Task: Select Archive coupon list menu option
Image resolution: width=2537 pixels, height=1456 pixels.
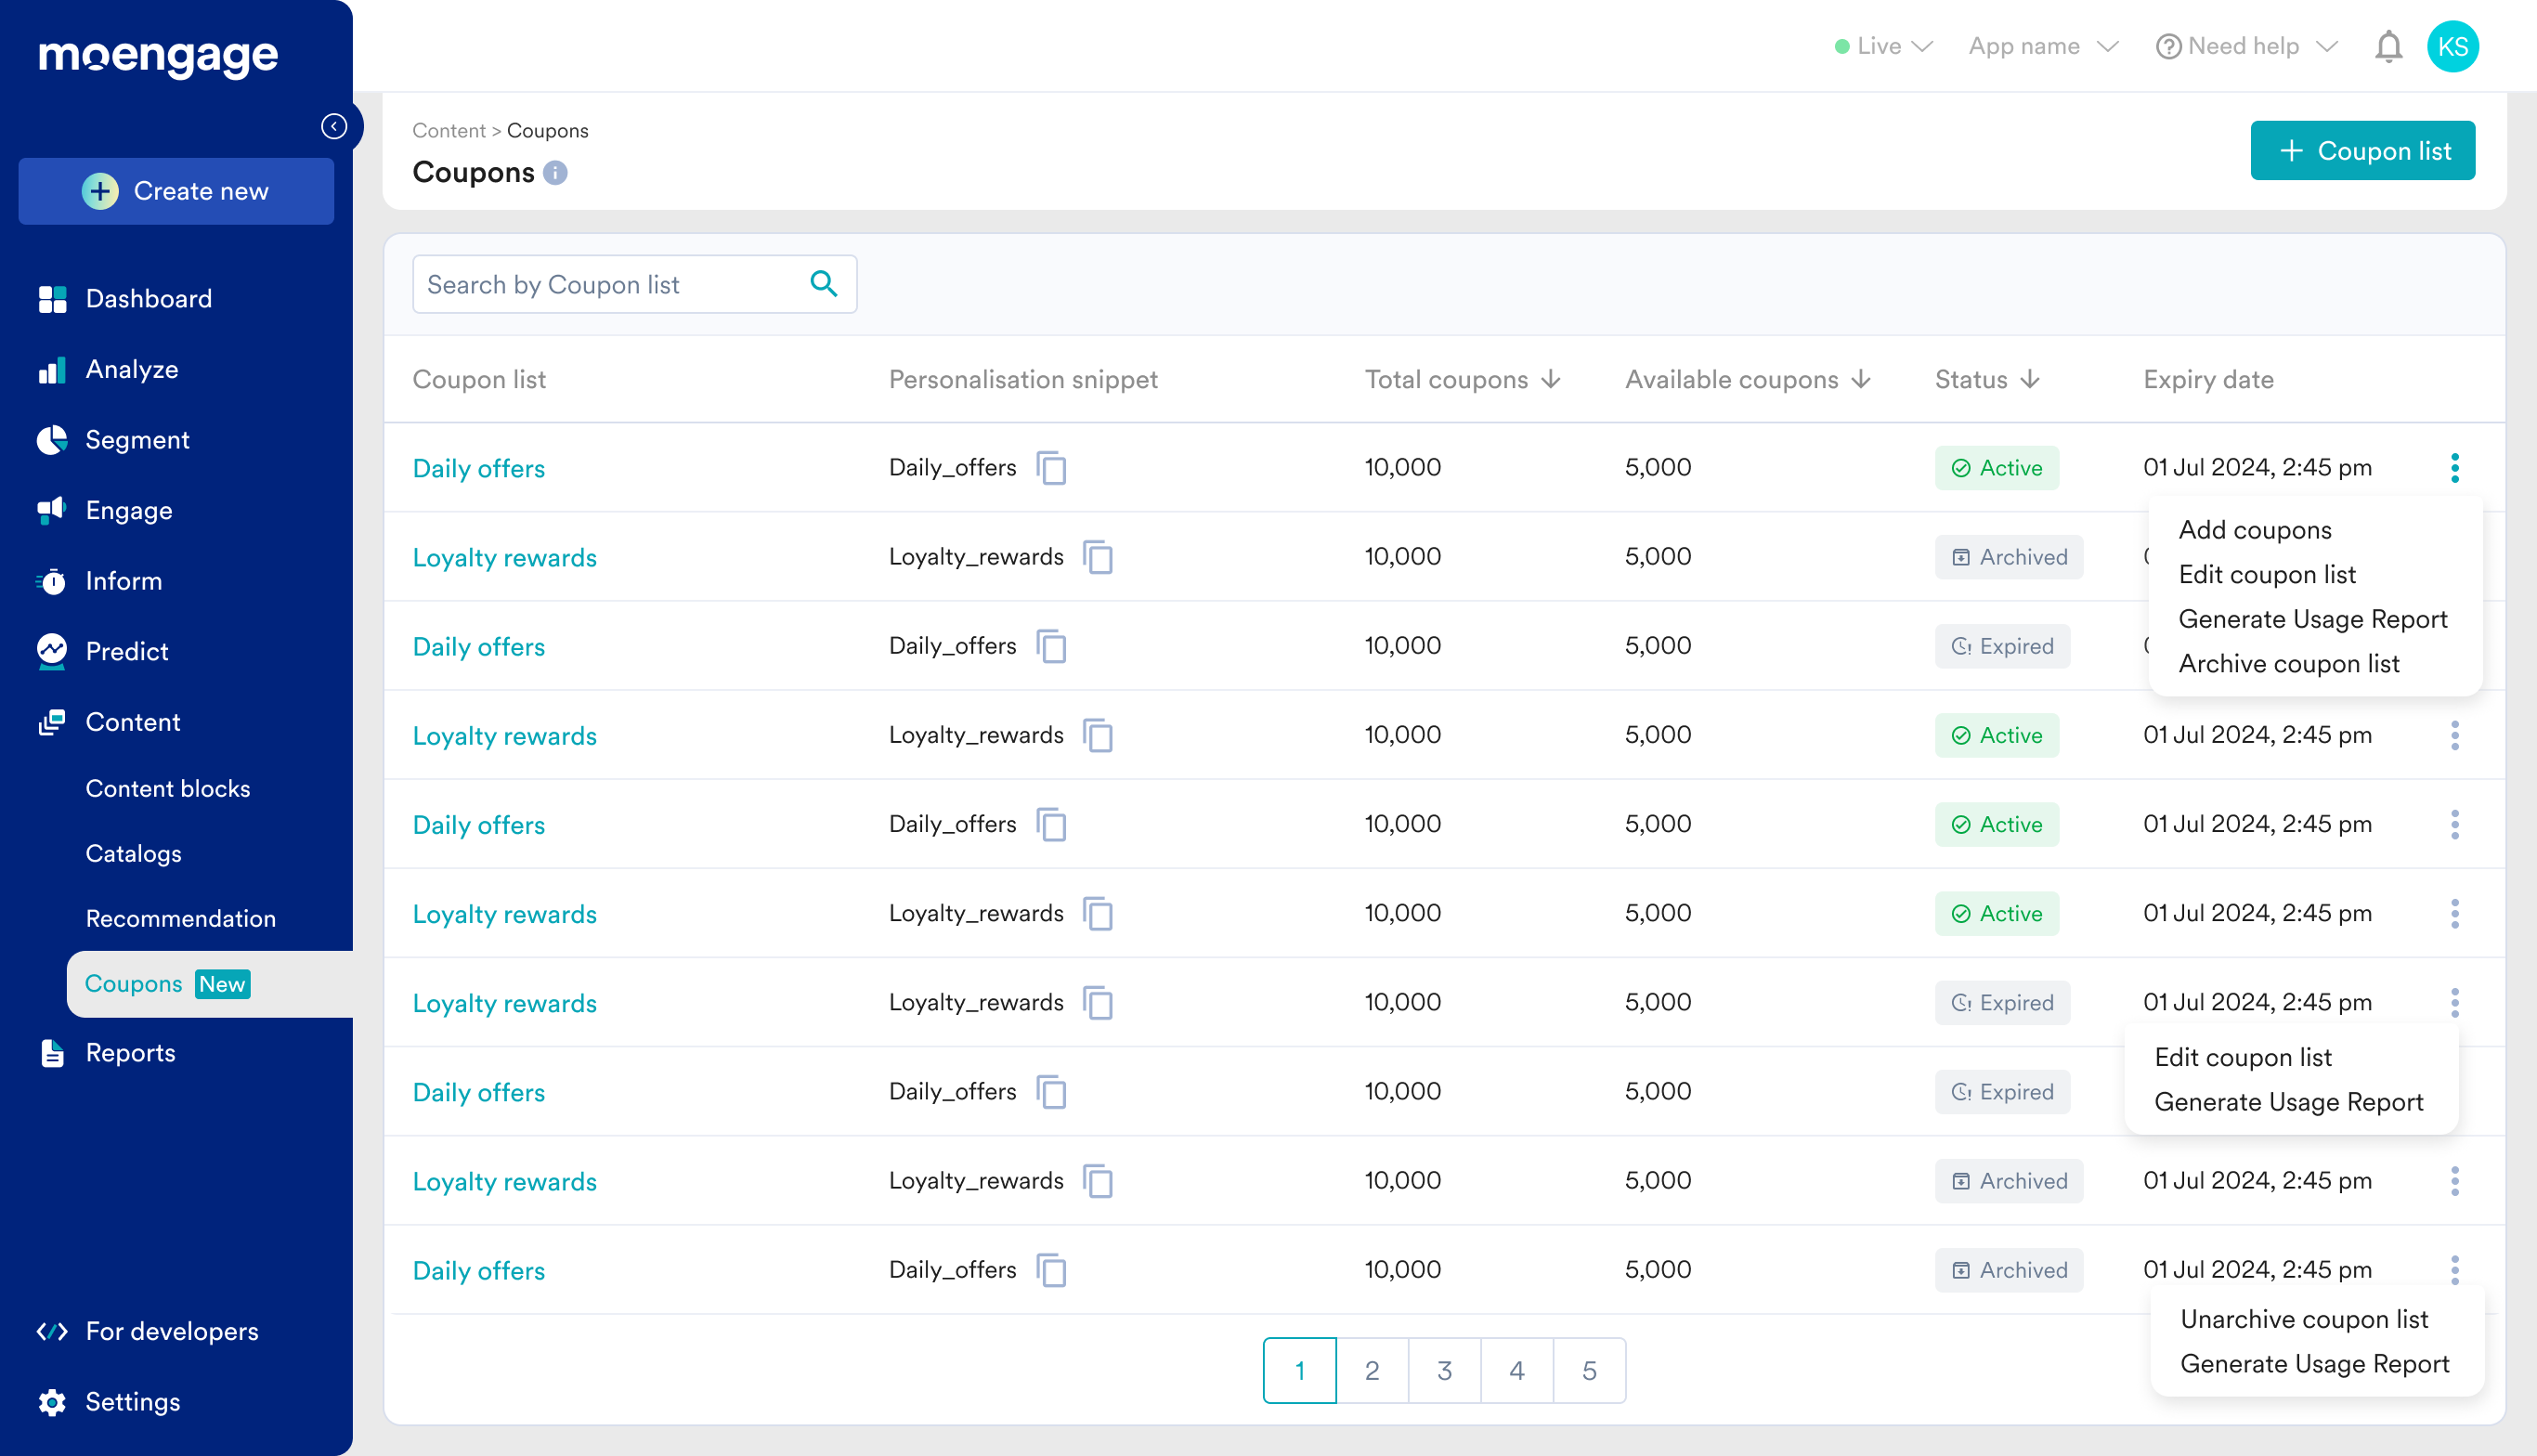Action: [x=2288, y=663]
